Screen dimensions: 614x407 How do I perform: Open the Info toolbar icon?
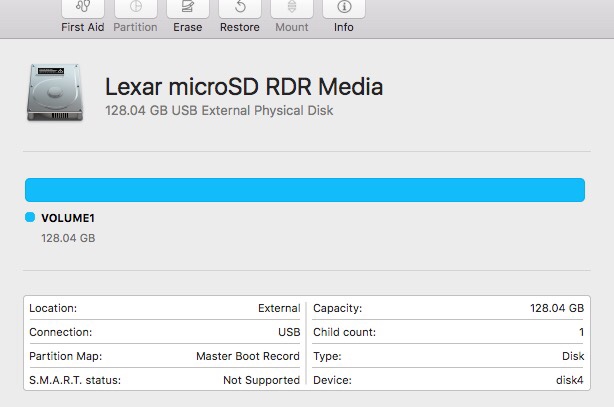[344, 9]
